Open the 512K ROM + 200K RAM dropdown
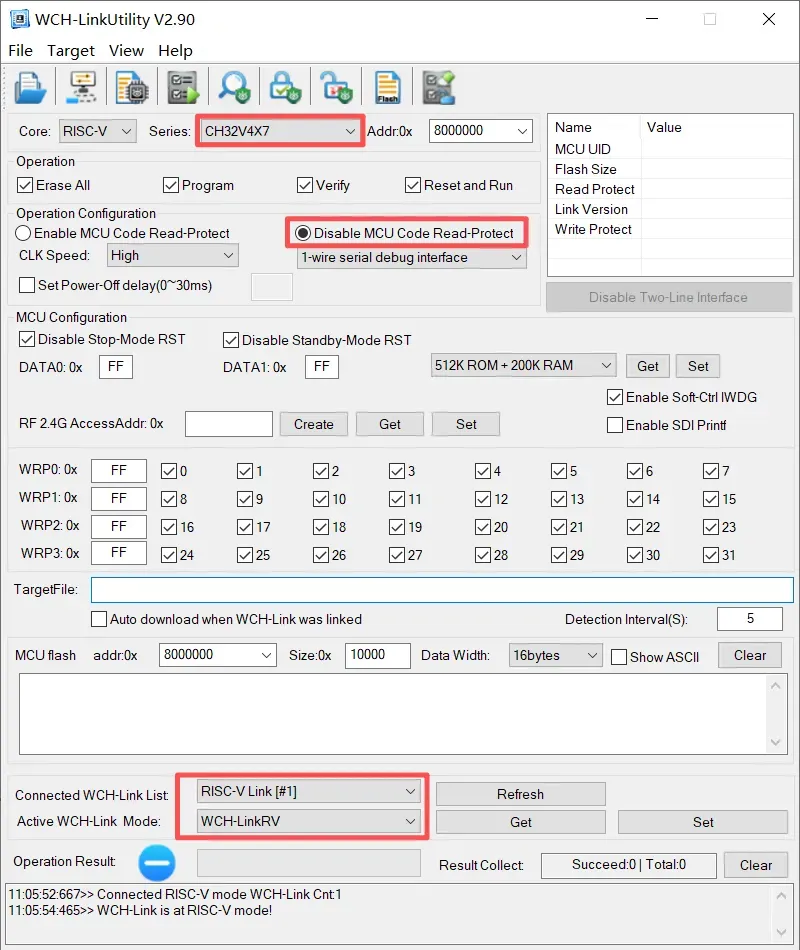This screenshot has width=800, height=950. 524,365
